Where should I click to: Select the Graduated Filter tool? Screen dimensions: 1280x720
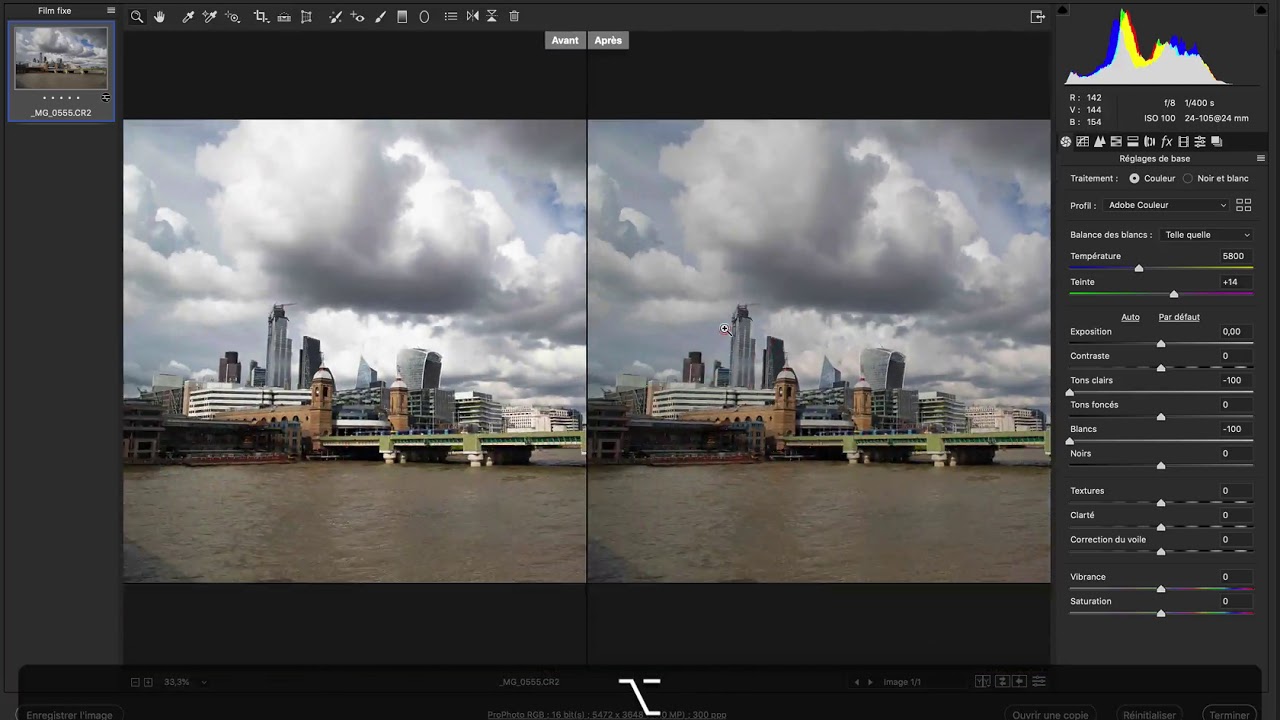coord(402,17)
